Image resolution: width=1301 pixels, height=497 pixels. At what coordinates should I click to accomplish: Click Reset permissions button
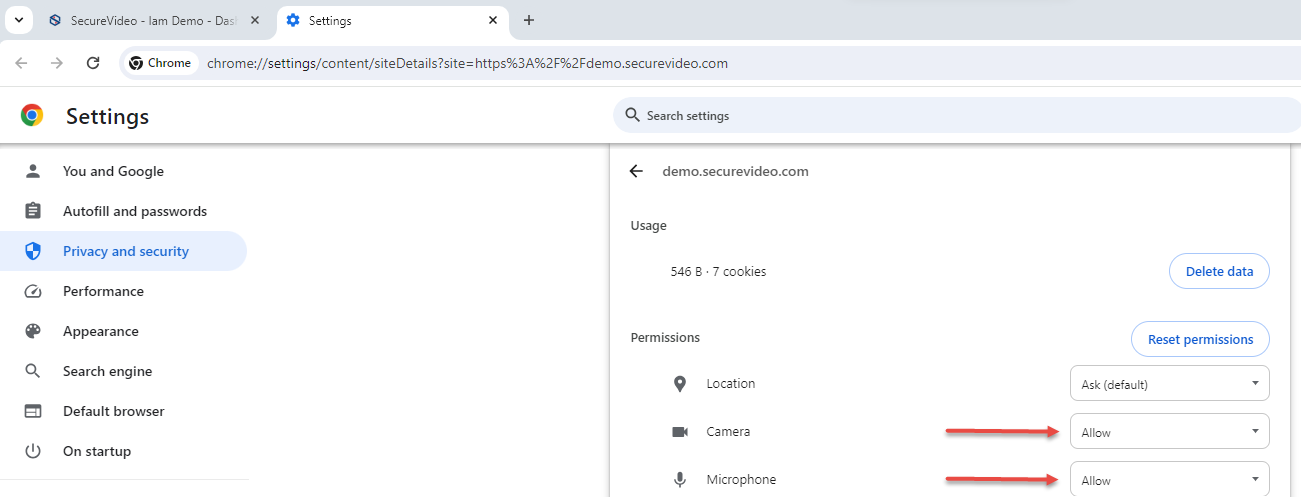[1199, 339]
